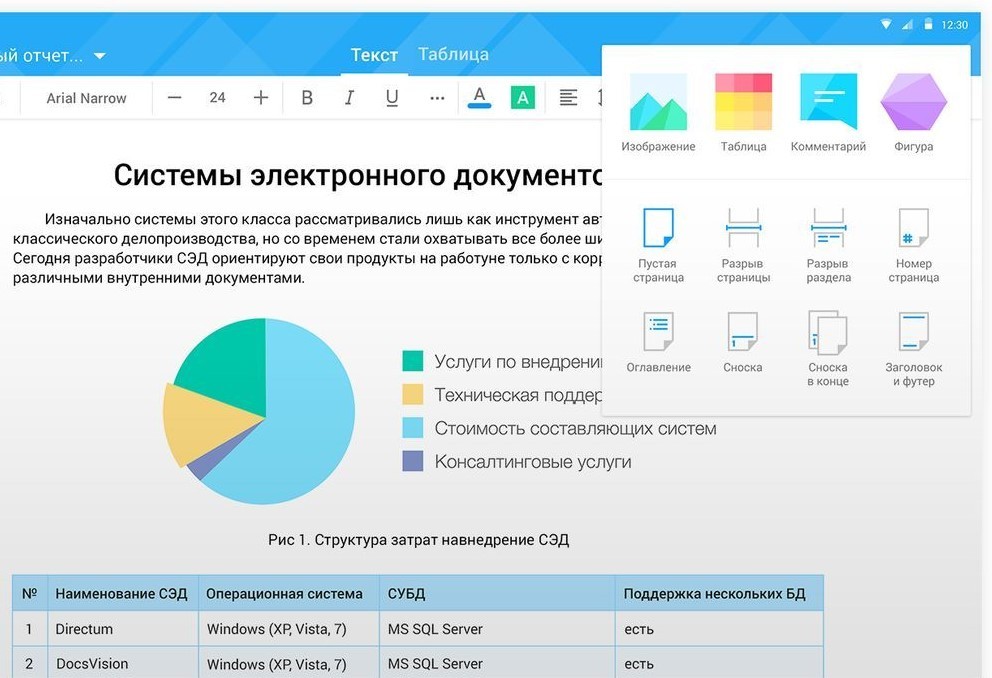
Task: Add a blank page (Пустая страница)
Action: tap(658, 229)
